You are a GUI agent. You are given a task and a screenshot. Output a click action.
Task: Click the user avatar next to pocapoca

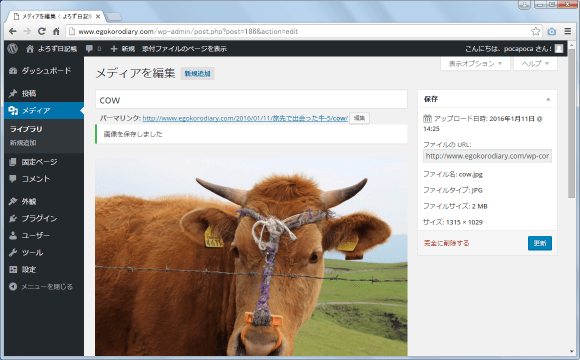[559, 48]
